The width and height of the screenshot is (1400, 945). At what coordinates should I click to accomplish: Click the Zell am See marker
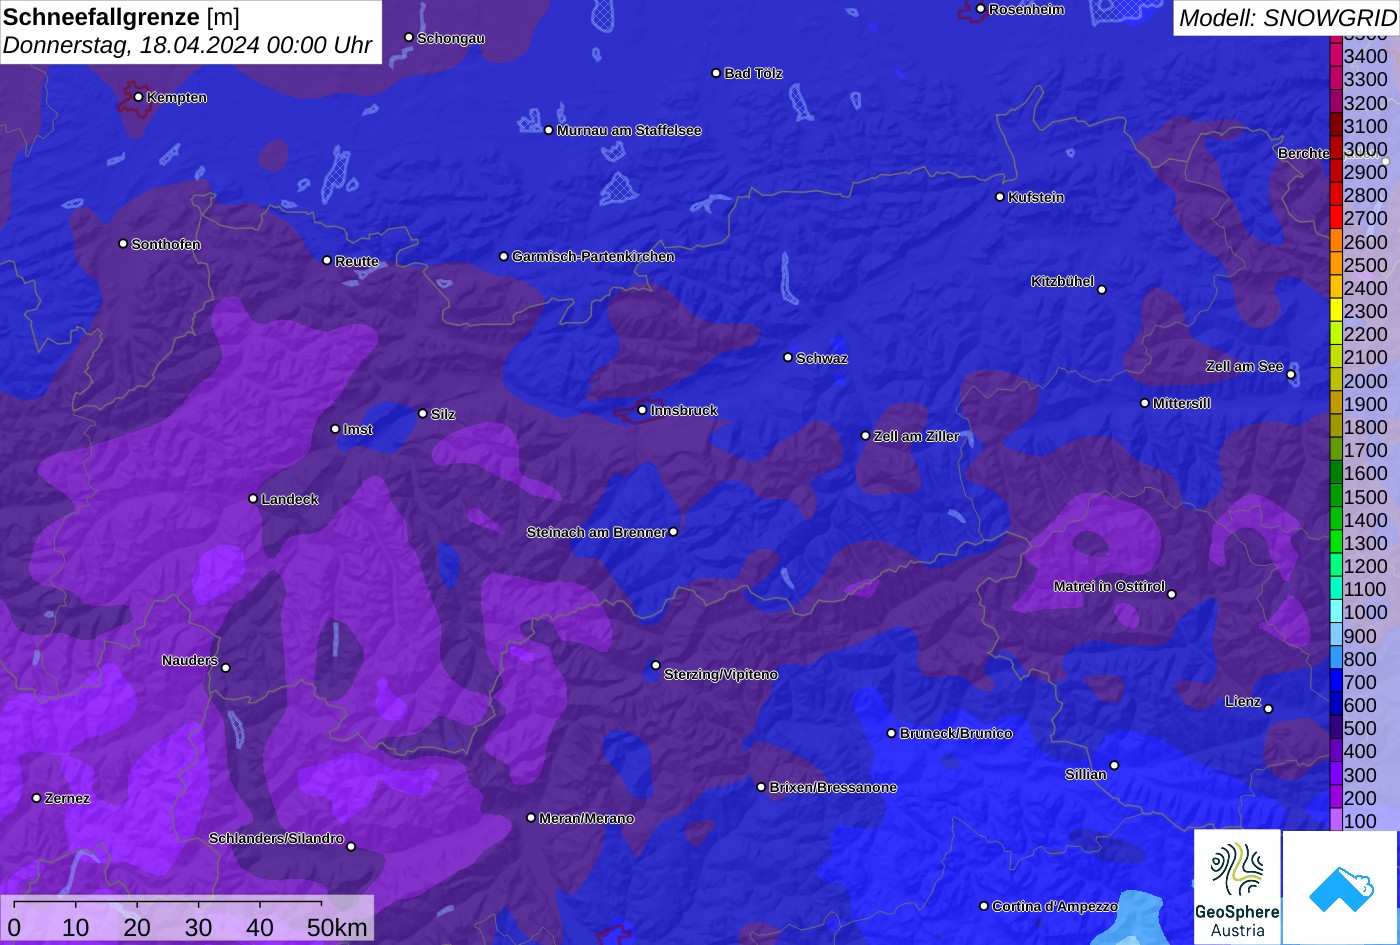click(1291, 375)
